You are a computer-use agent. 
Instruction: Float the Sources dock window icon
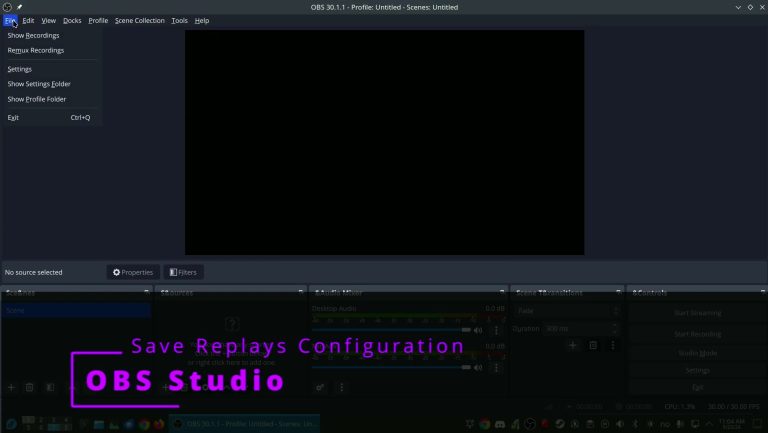(301, 292)
